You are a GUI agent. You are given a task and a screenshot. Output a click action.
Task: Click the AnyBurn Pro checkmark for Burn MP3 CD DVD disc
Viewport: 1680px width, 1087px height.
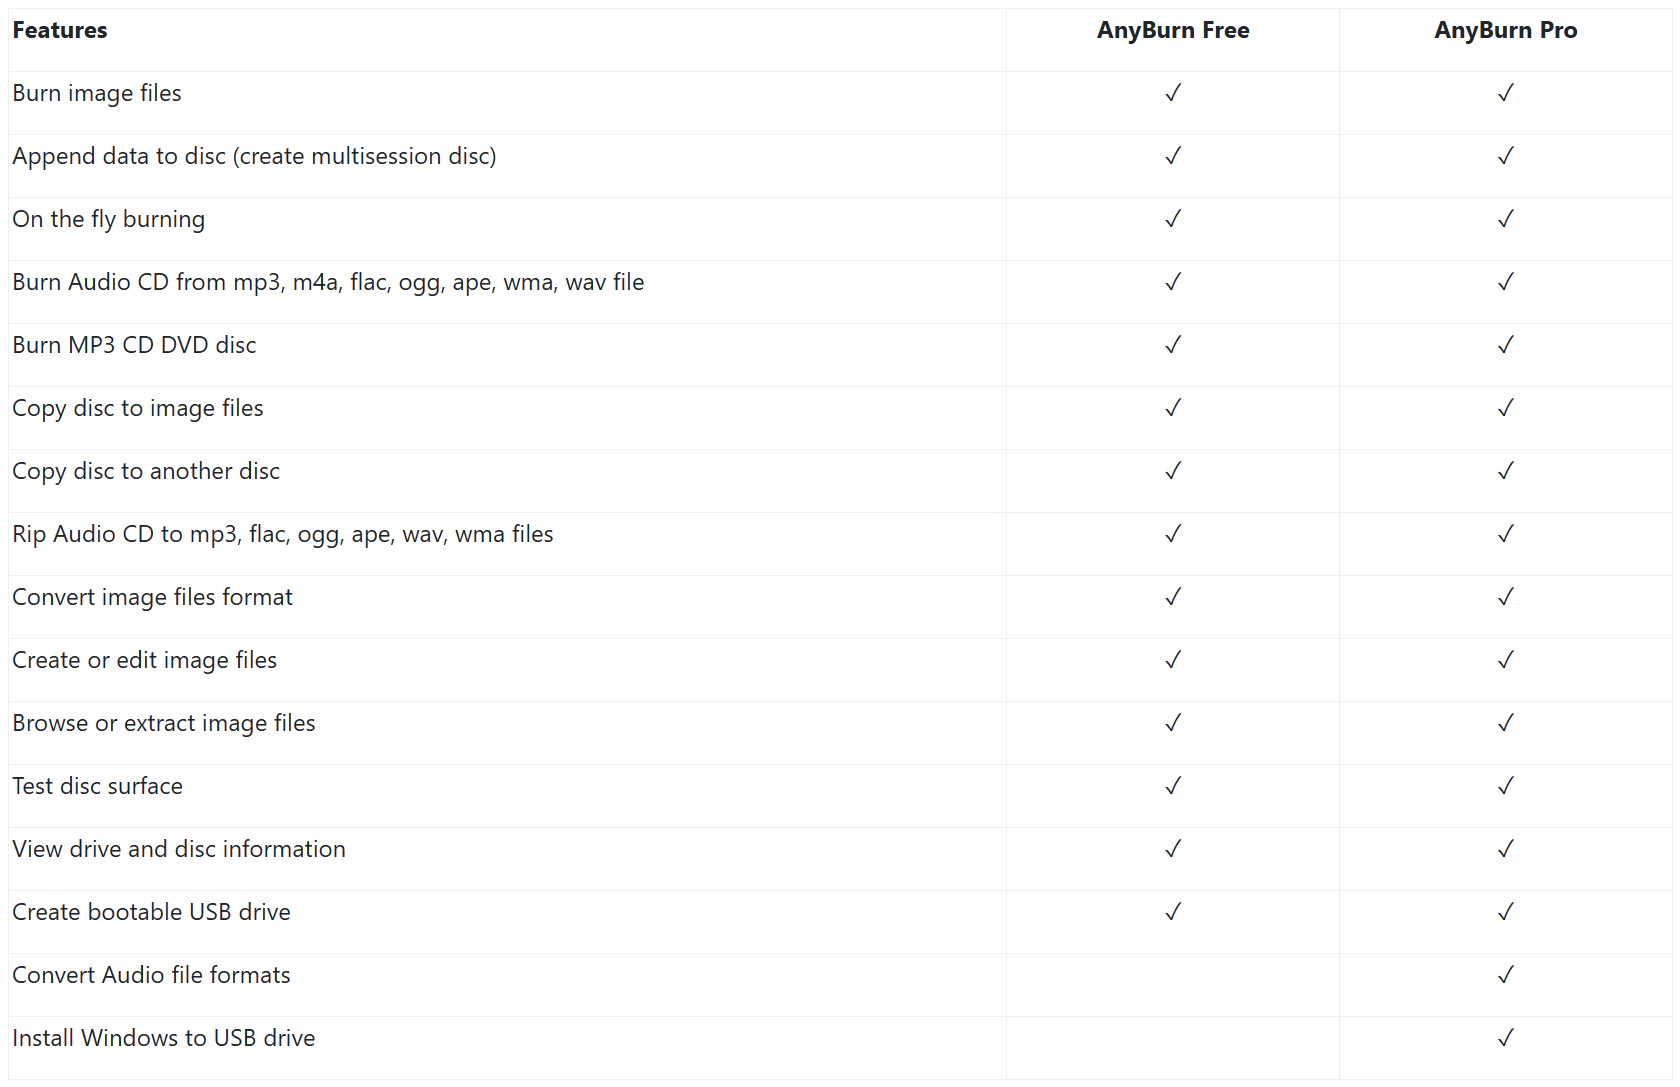click(1505, 345)
